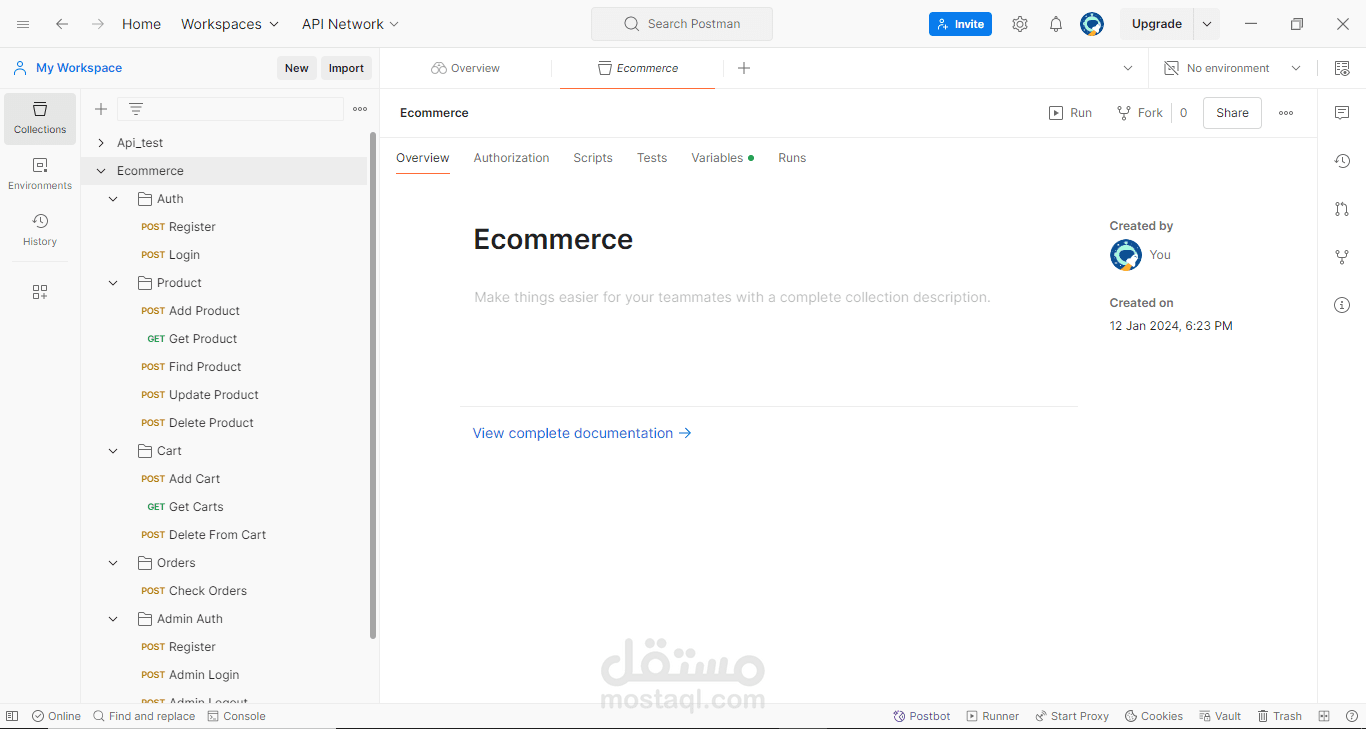Open the History sidebar panel
1366x729 pixels.
click(x=40, y=230)
